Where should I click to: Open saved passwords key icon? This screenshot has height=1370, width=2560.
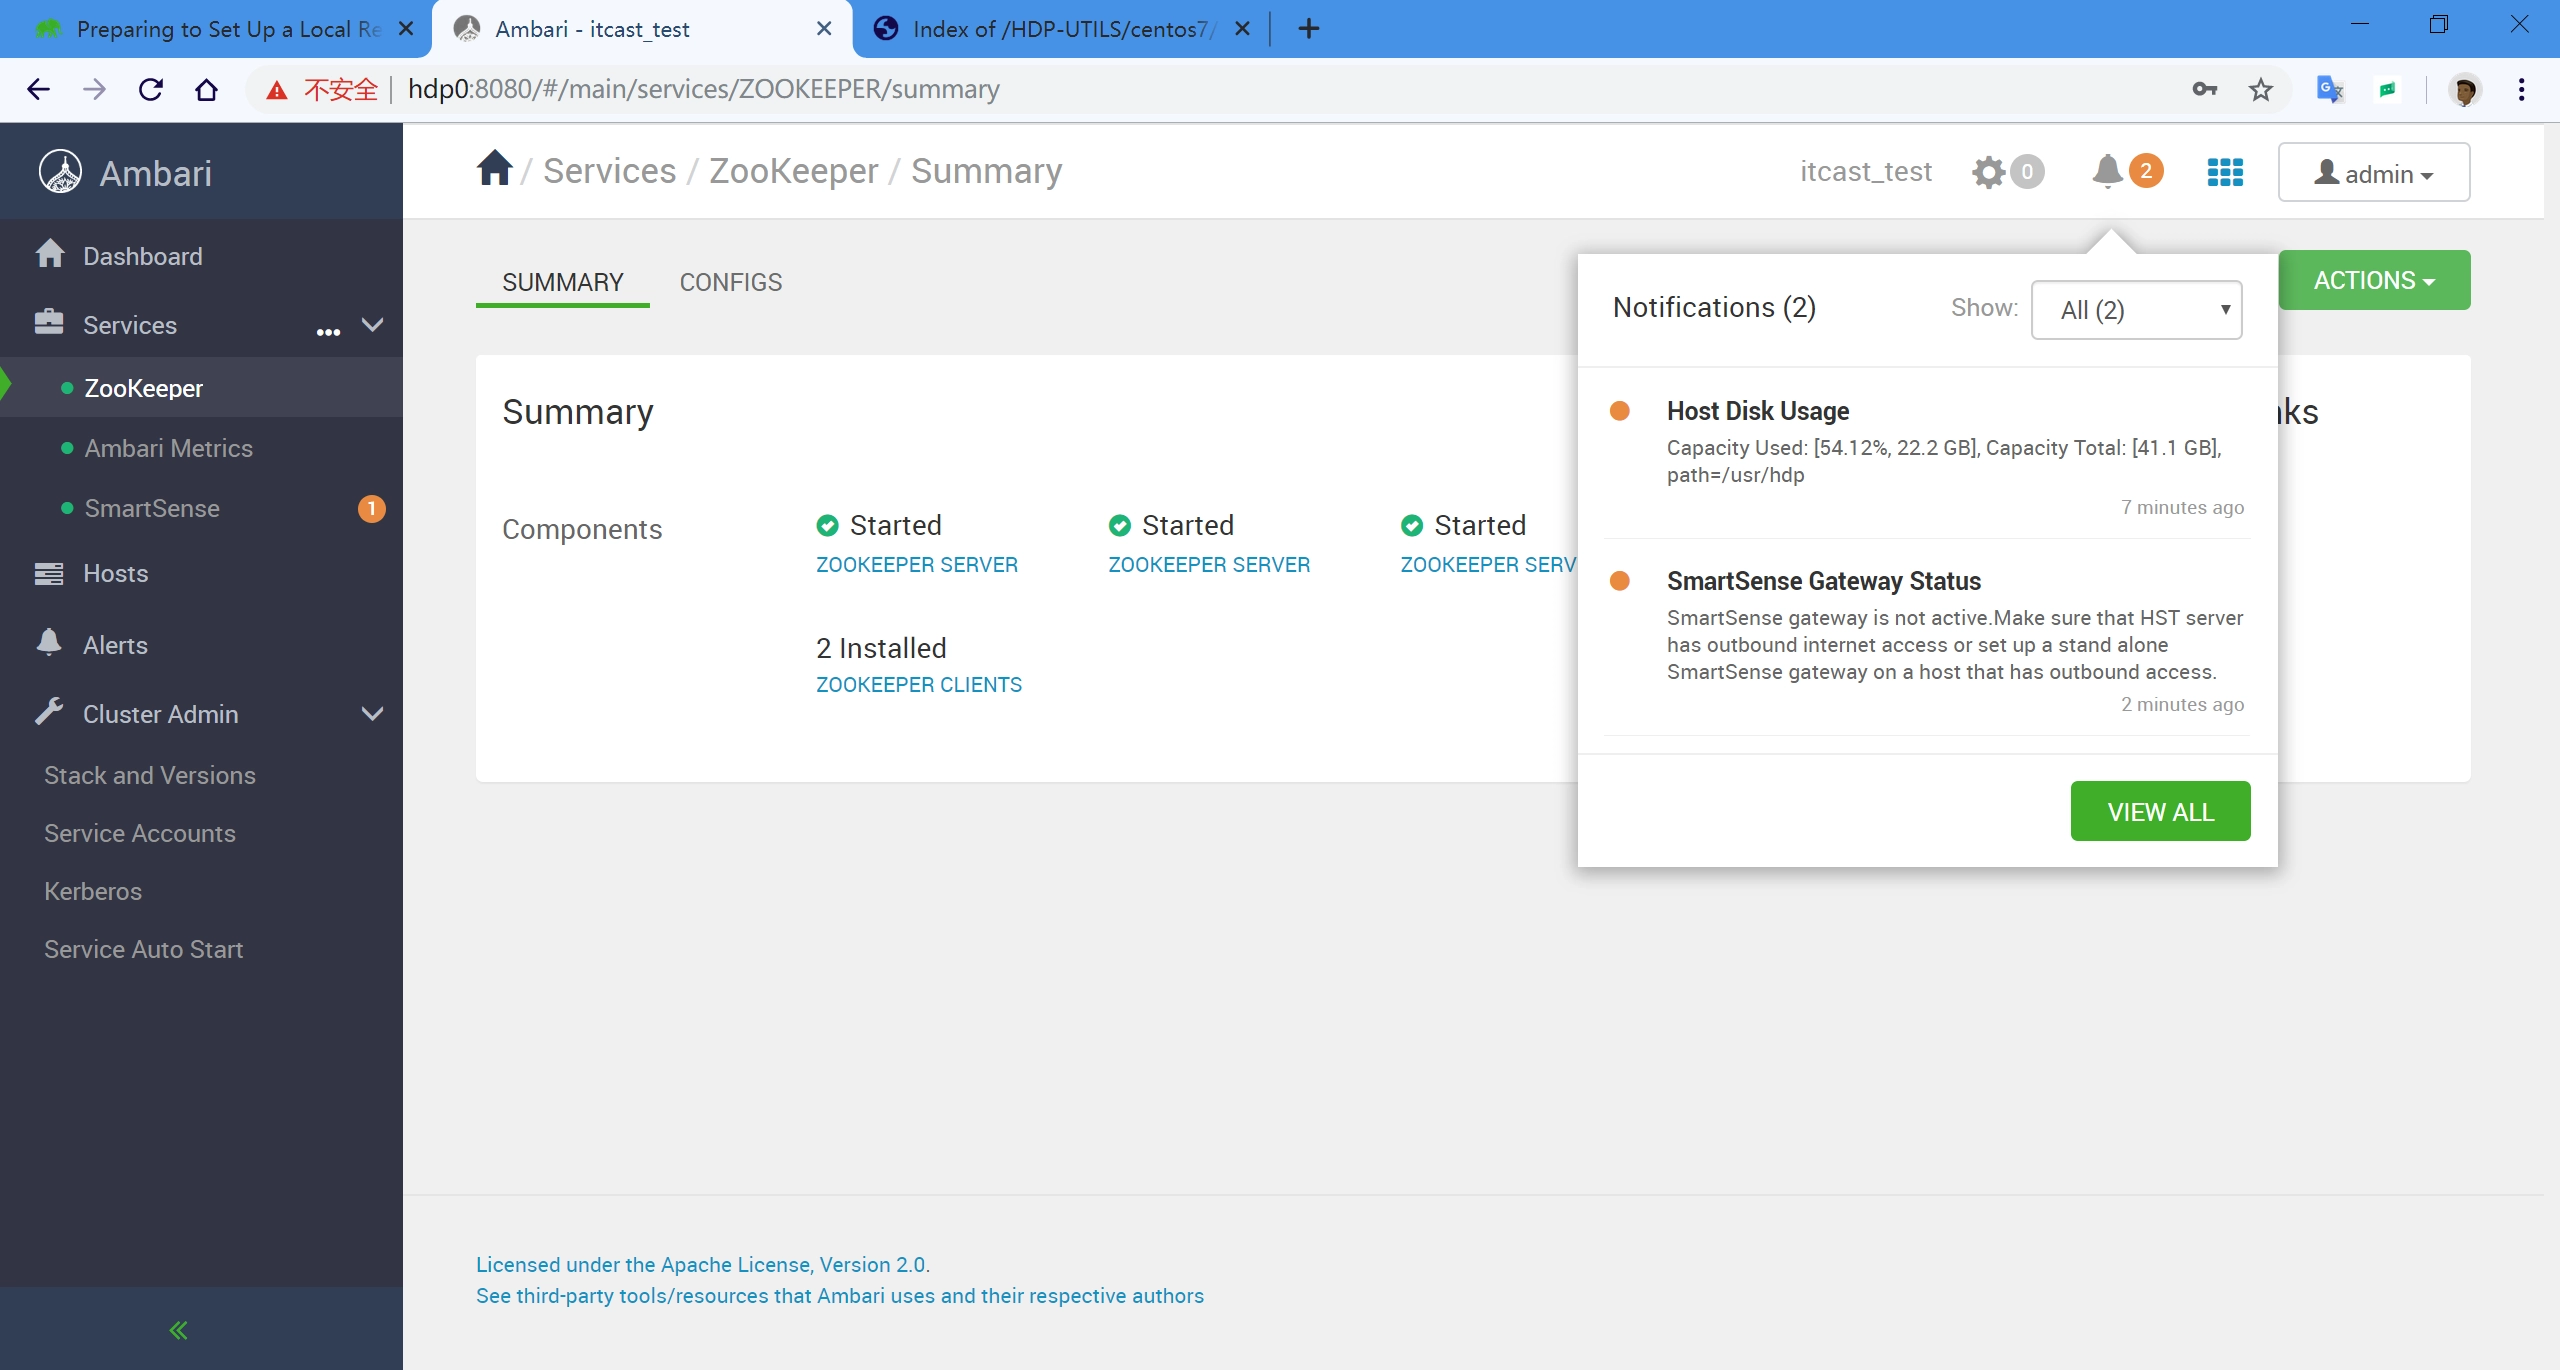tap(2204, 89)
